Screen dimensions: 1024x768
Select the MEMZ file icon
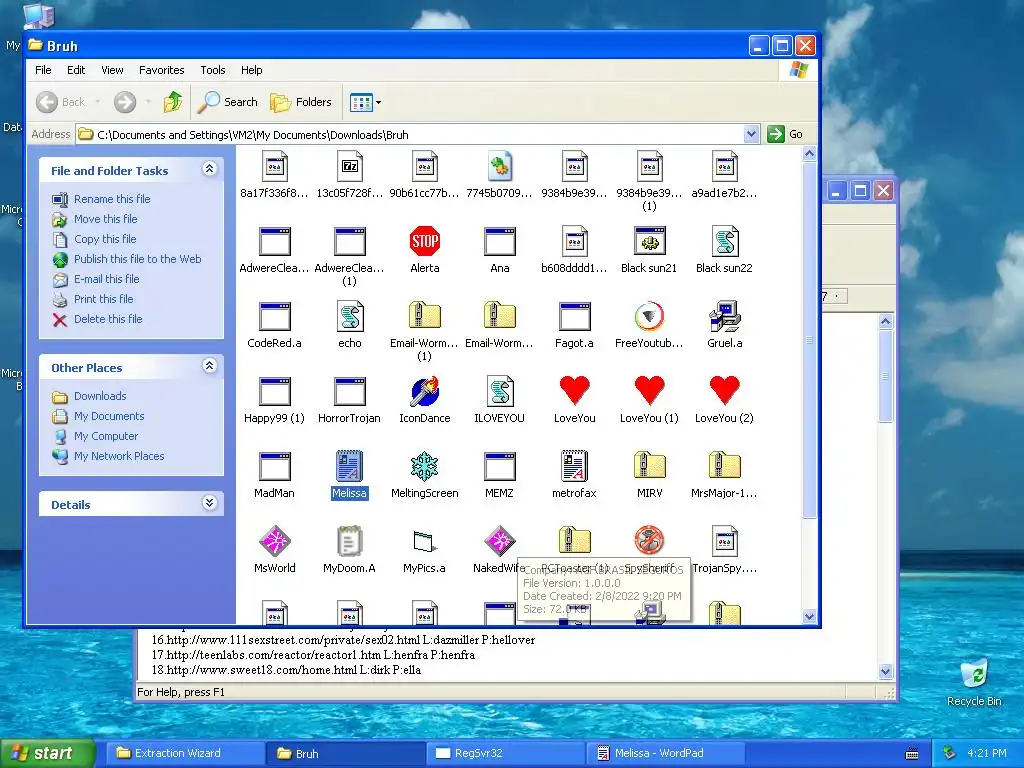500,468
